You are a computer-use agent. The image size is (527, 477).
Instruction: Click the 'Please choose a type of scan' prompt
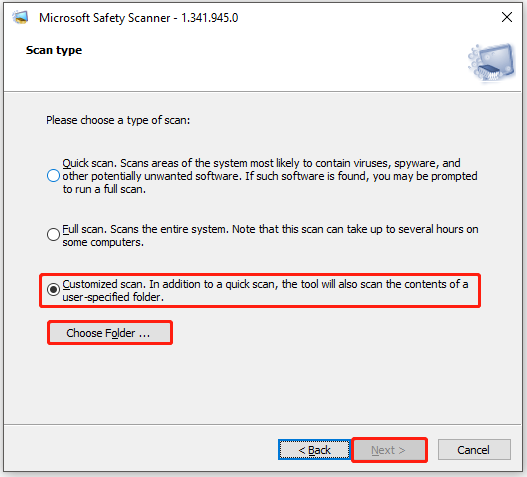tap(118, 120)
